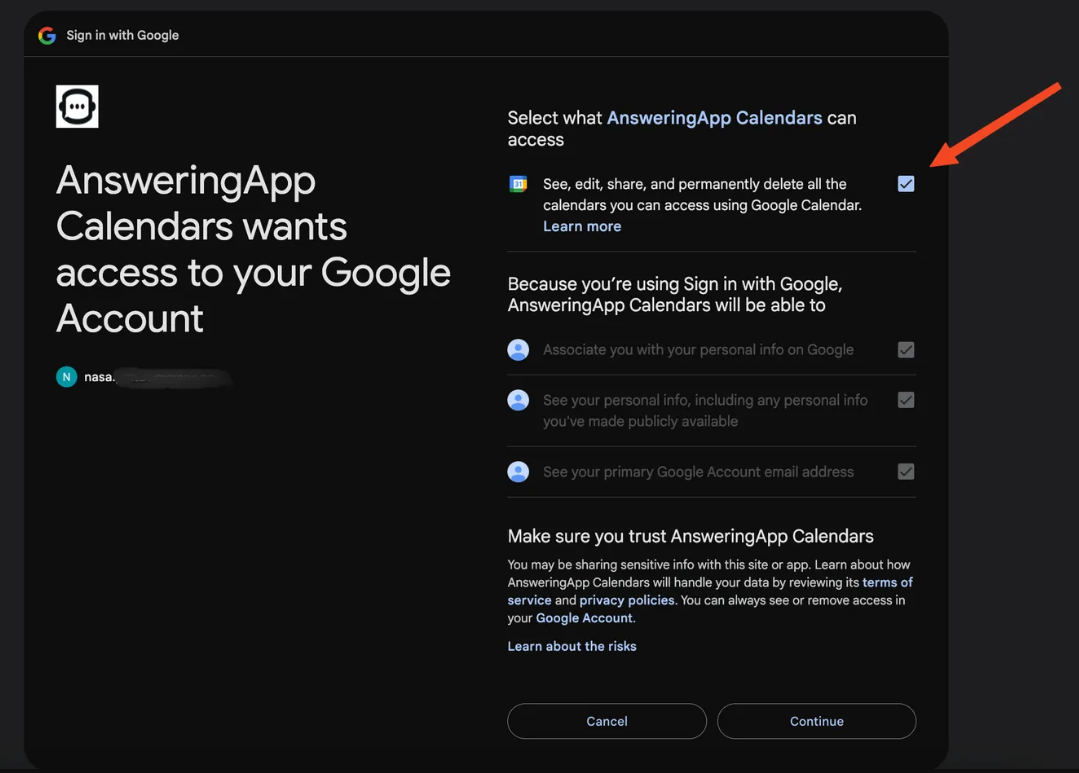
Task: Click profile icon beside See your personal info
Action: pyautogui.click(x=518, y=400)
